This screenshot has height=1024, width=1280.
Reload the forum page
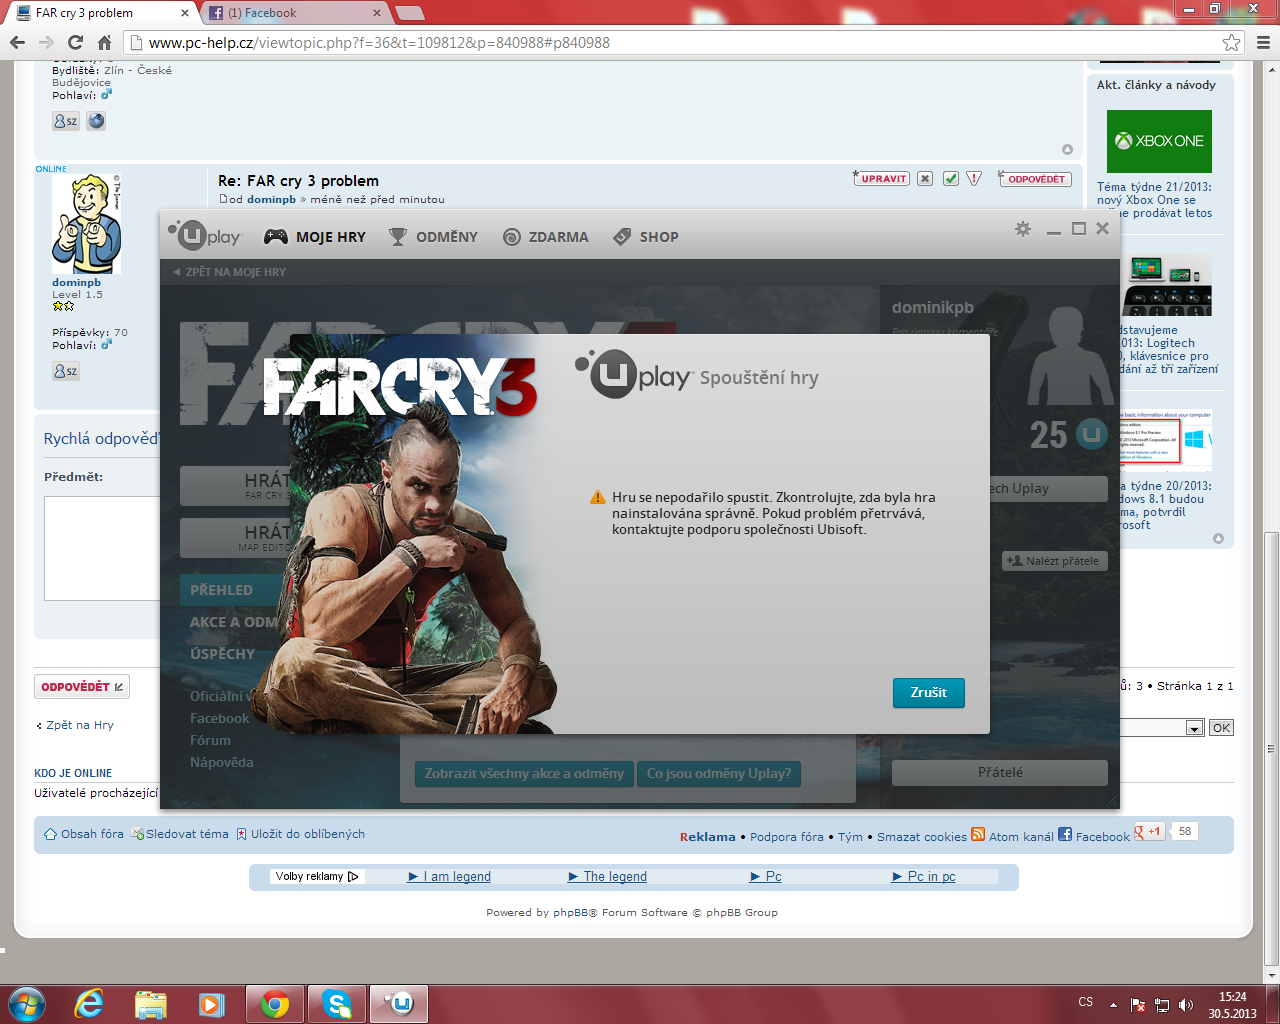75,42
